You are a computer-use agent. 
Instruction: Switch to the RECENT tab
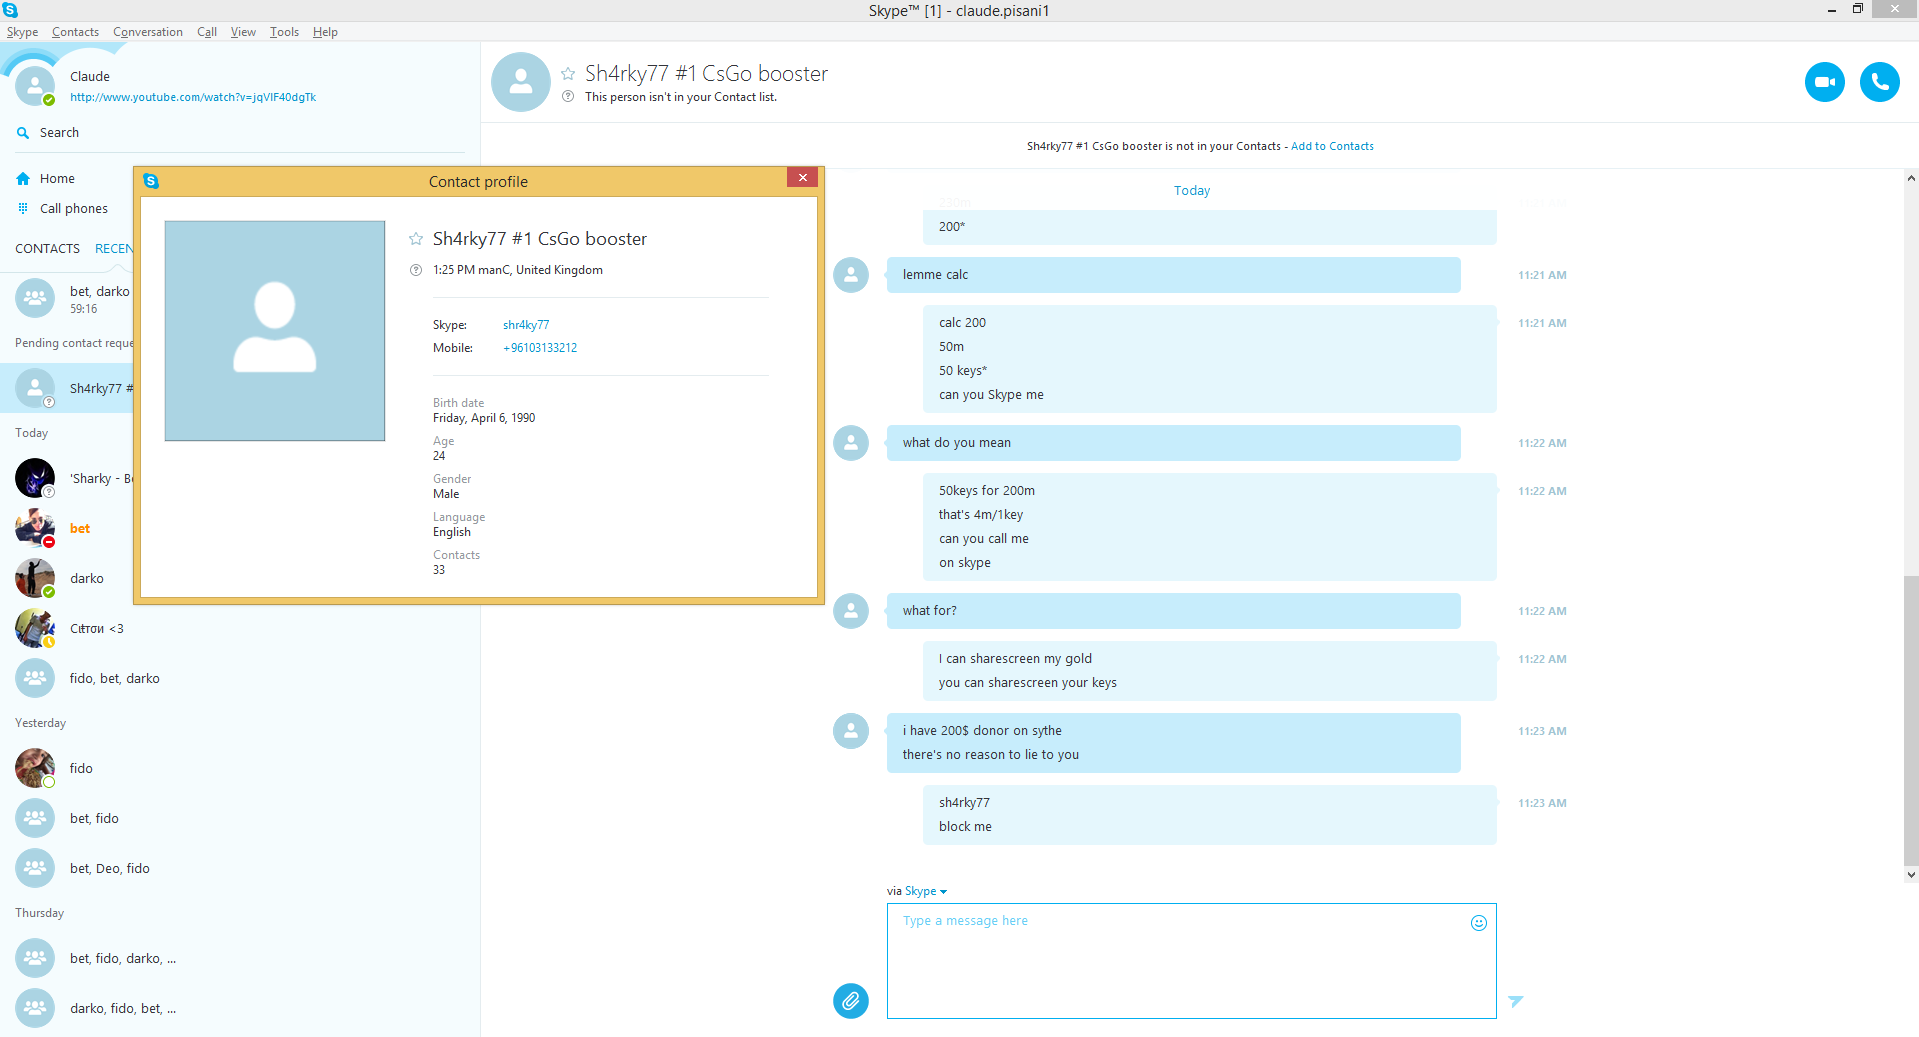coord(114,249)
